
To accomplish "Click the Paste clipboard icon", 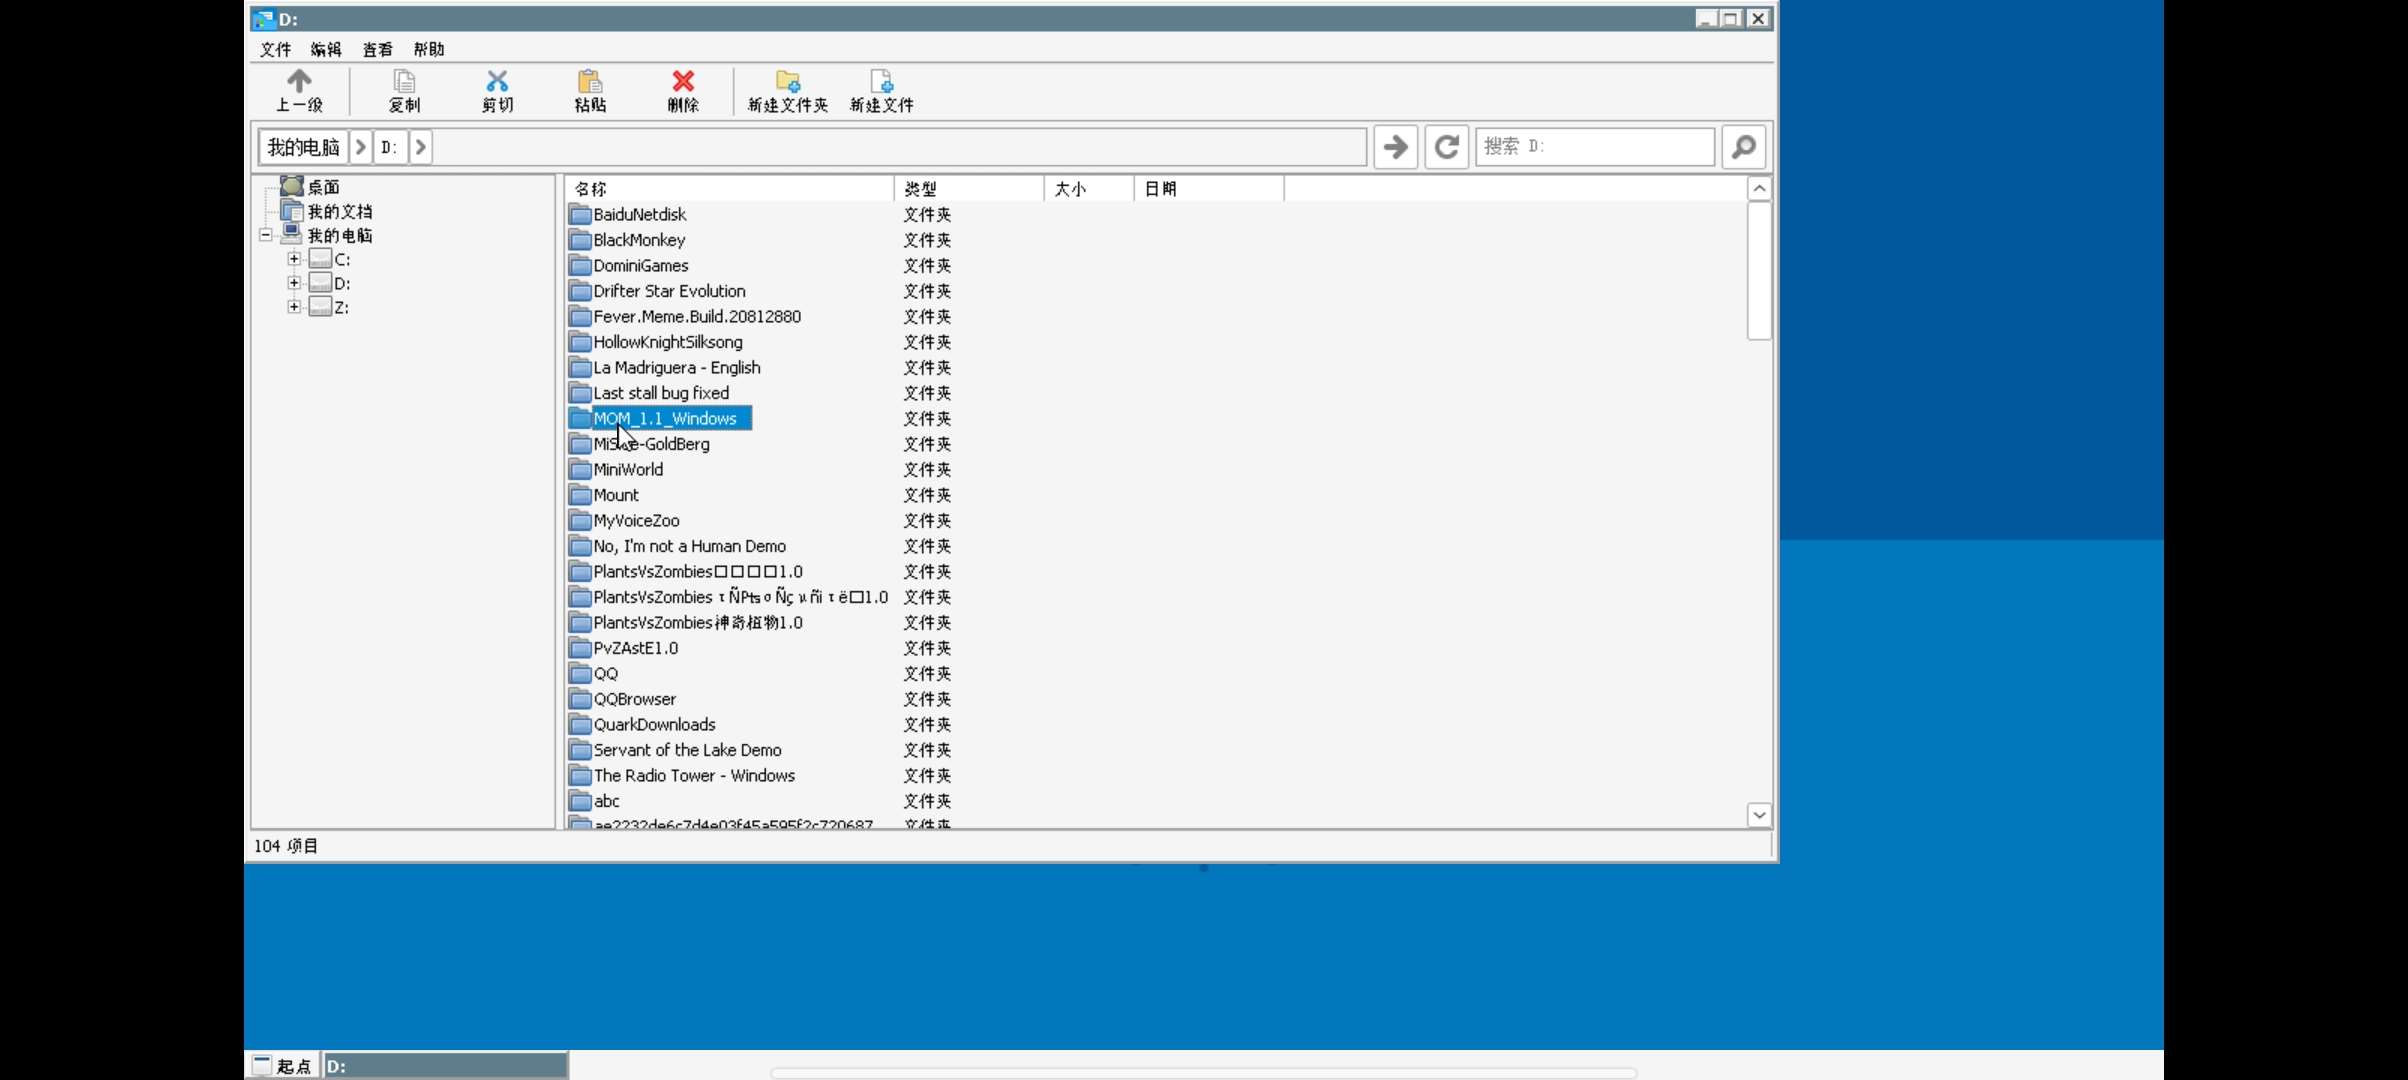I will (x=590, y=82).
